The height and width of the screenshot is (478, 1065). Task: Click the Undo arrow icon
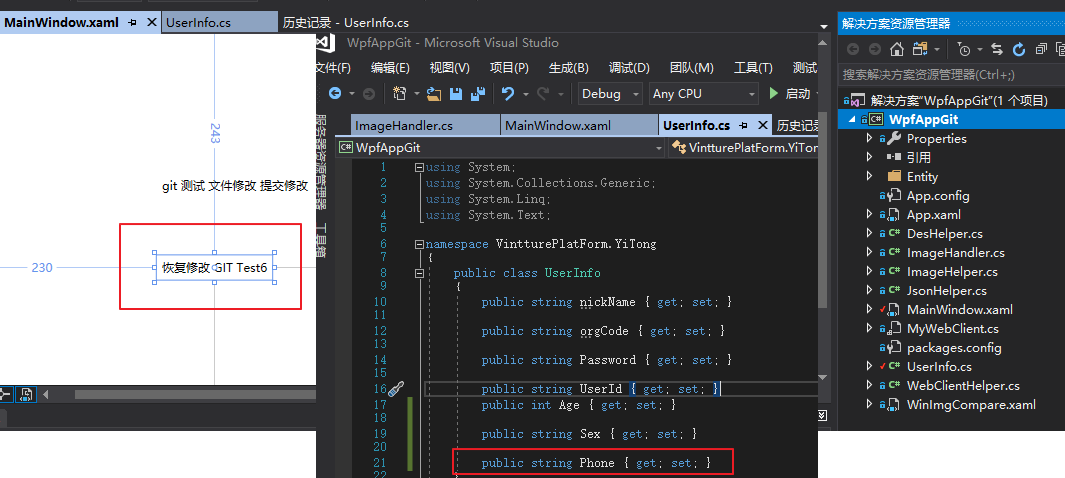(x=508, y=94)
